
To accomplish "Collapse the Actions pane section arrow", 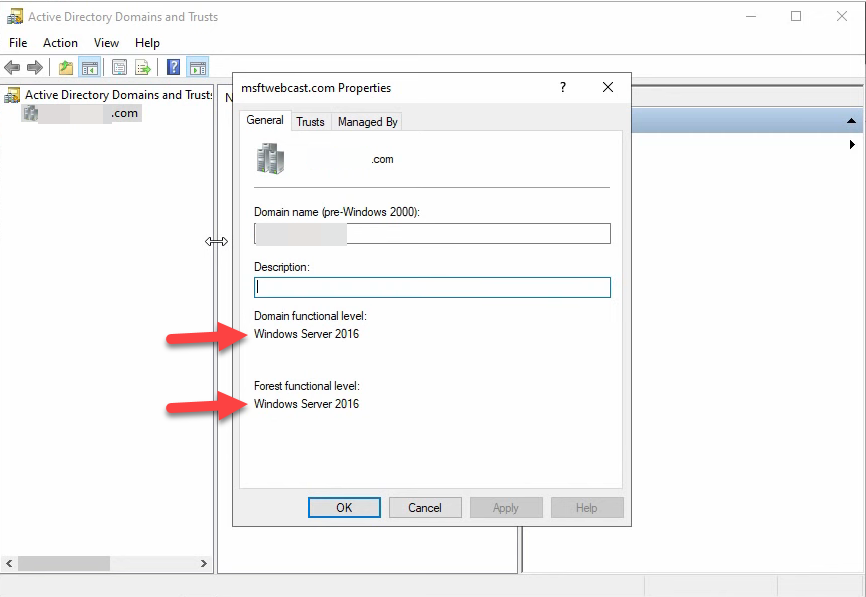I will coord(851,120).
